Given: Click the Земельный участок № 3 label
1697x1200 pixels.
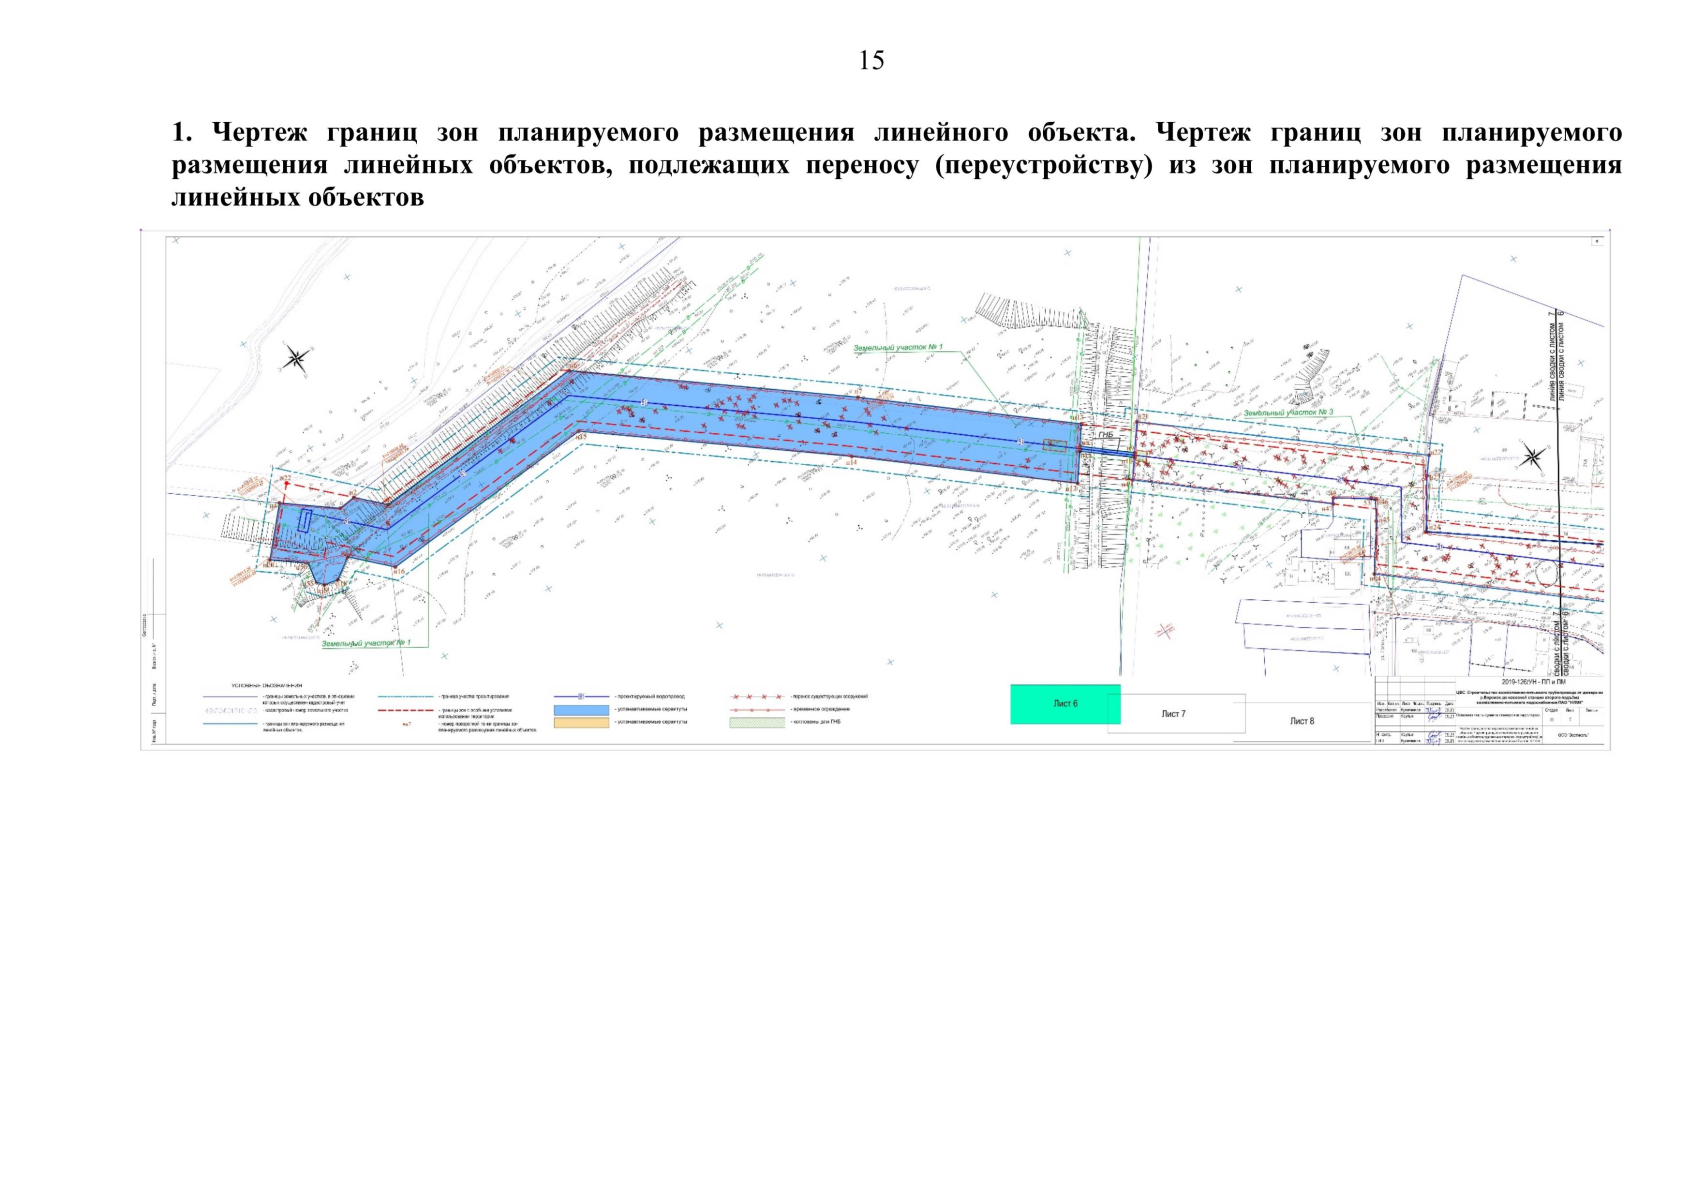Looking at the screenshot, I should [x=1288, y=412].
